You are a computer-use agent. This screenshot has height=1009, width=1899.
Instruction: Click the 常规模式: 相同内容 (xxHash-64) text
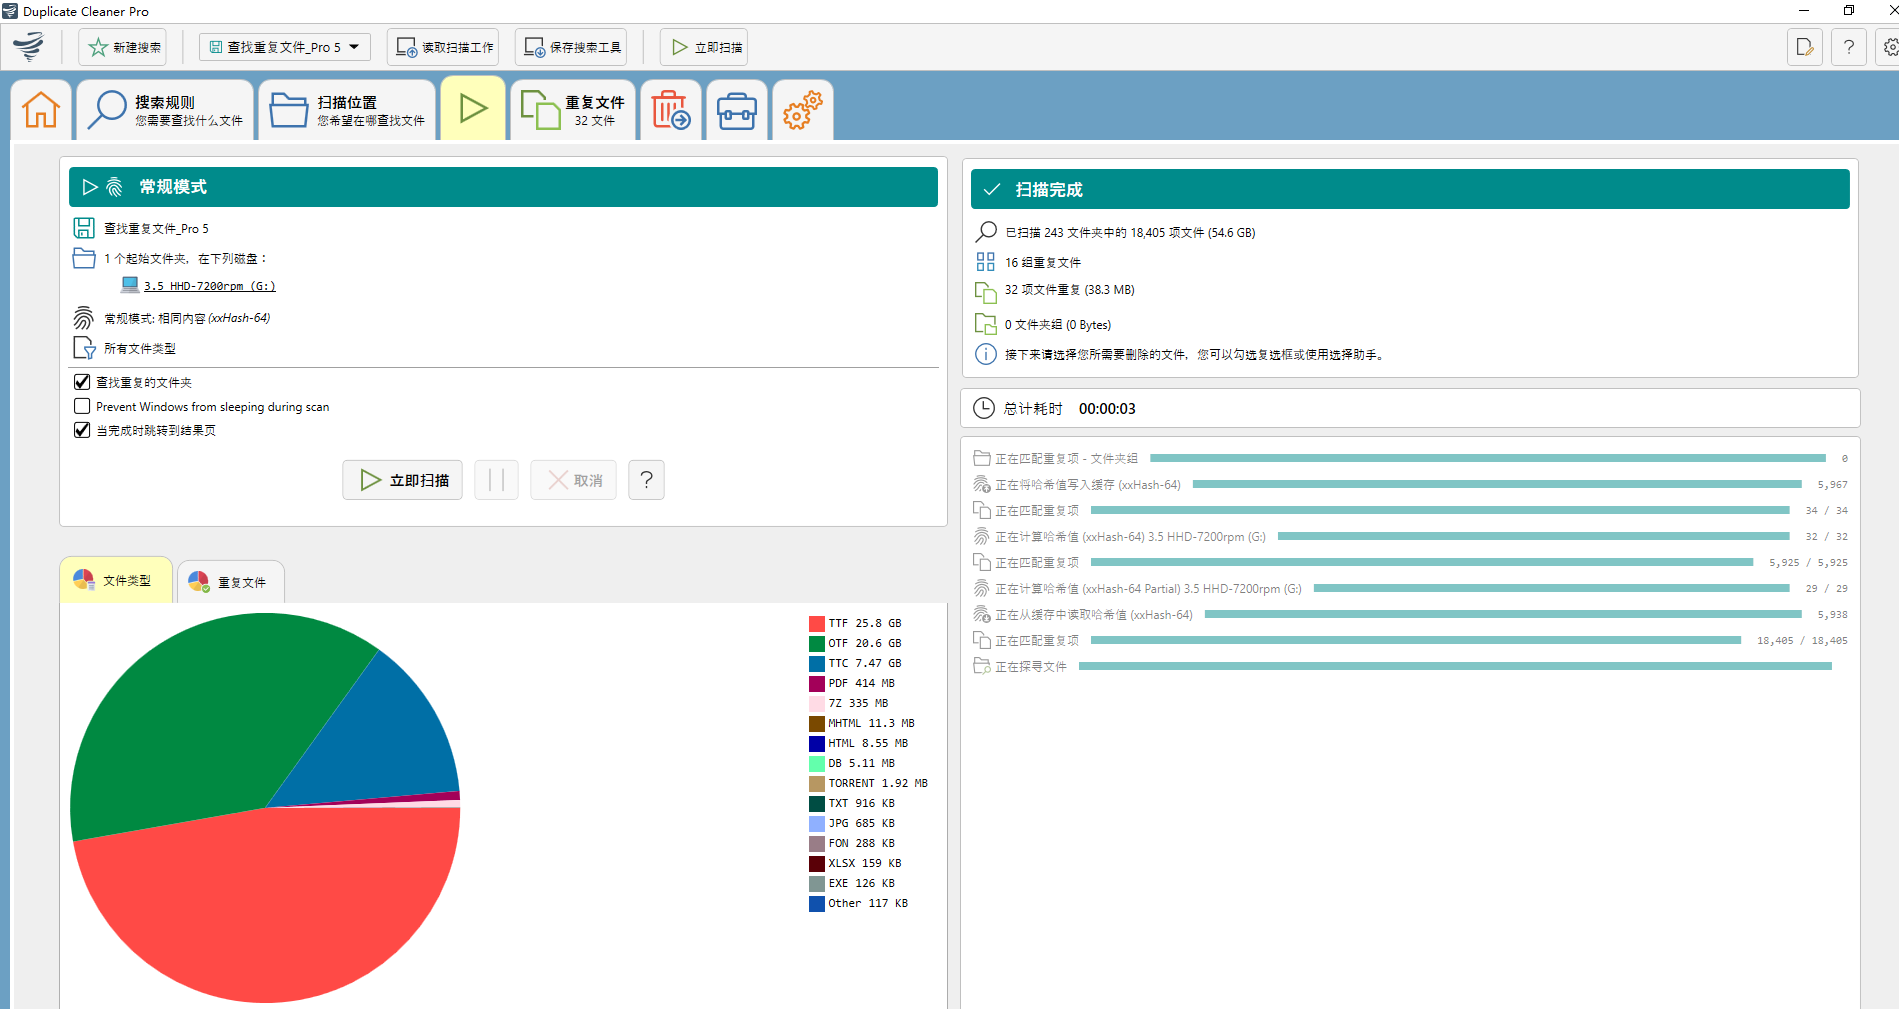(x=187, y=318)
